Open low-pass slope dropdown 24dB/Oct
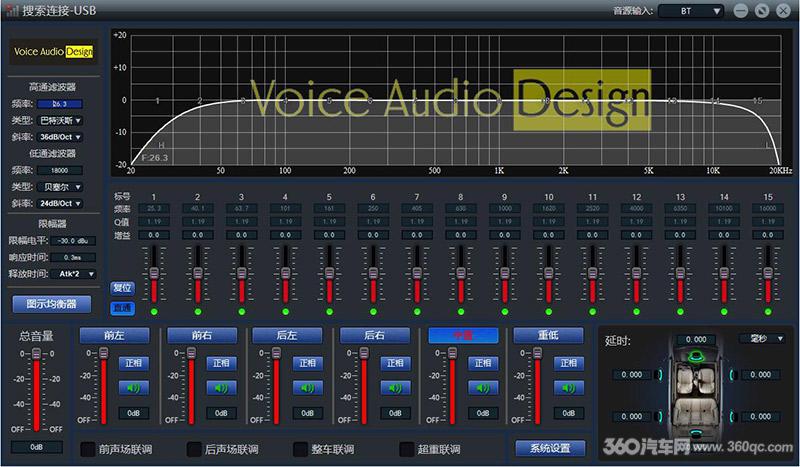The width and height of the screenshot is (800, 467). click(x=60, y=203)
